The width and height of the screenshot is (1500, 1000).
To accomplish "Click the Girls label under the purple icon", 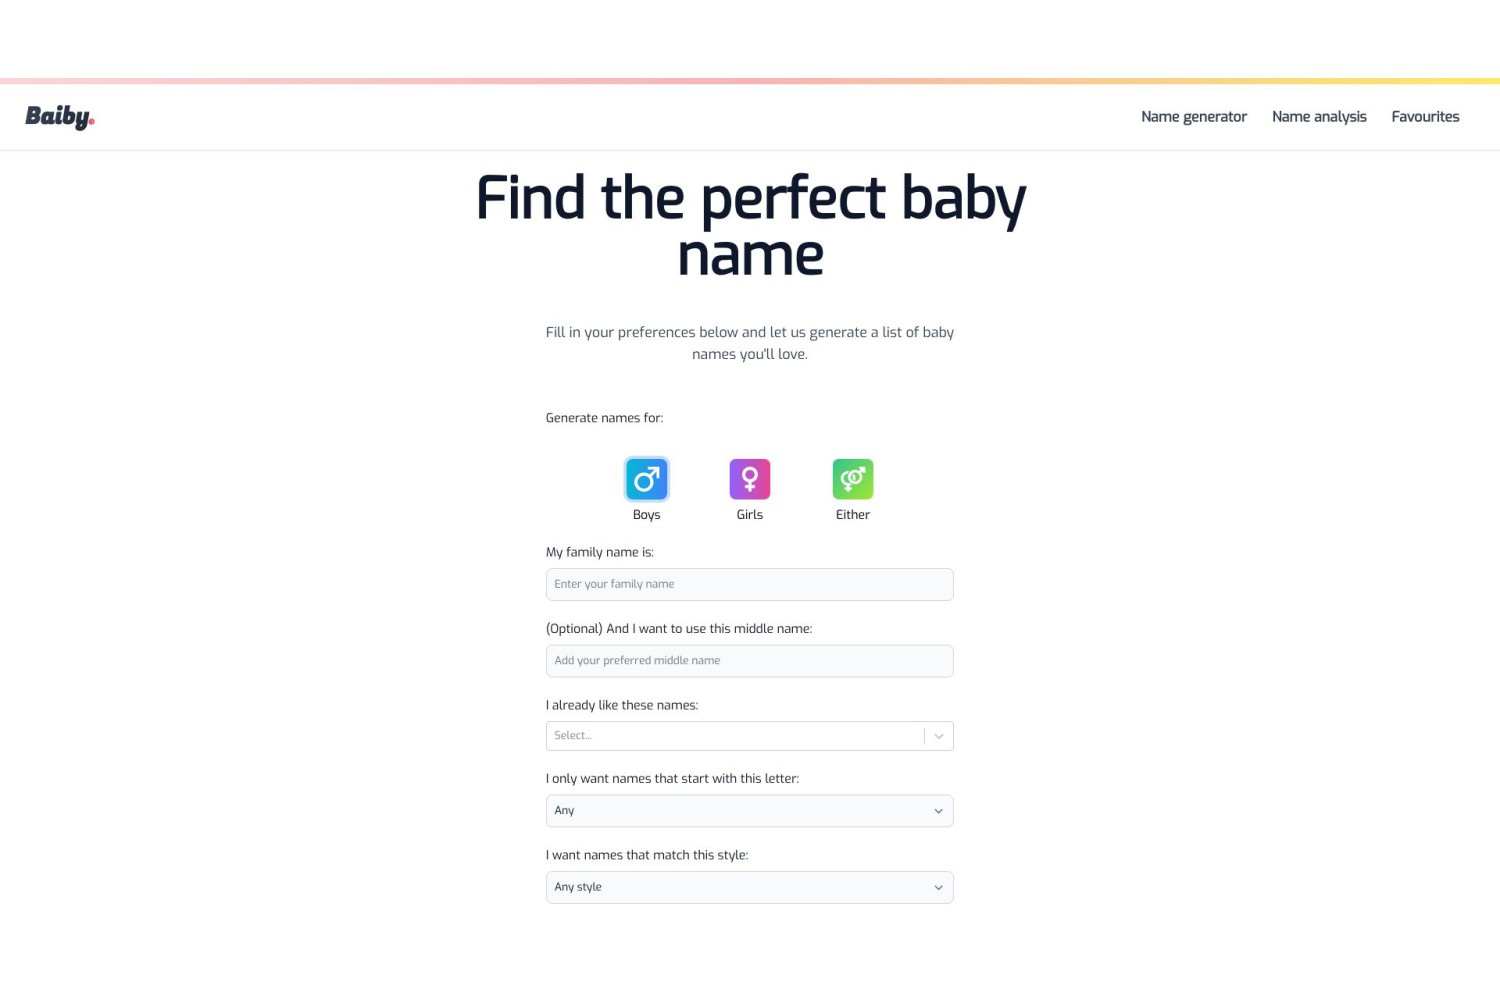I will coord(750,515).
